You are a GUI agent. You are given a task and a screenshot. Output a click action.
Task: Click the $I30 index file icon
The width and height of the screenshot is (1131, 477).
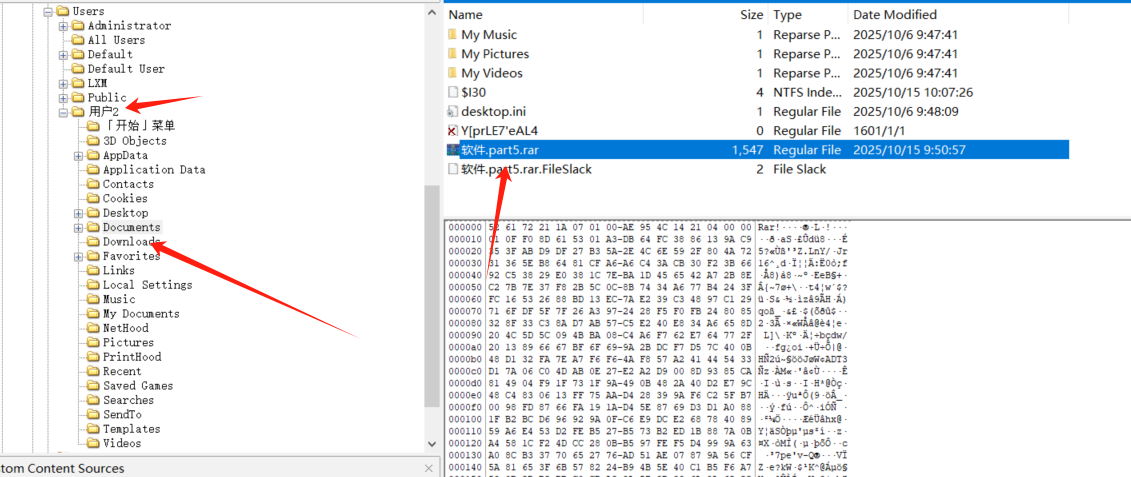453,92
